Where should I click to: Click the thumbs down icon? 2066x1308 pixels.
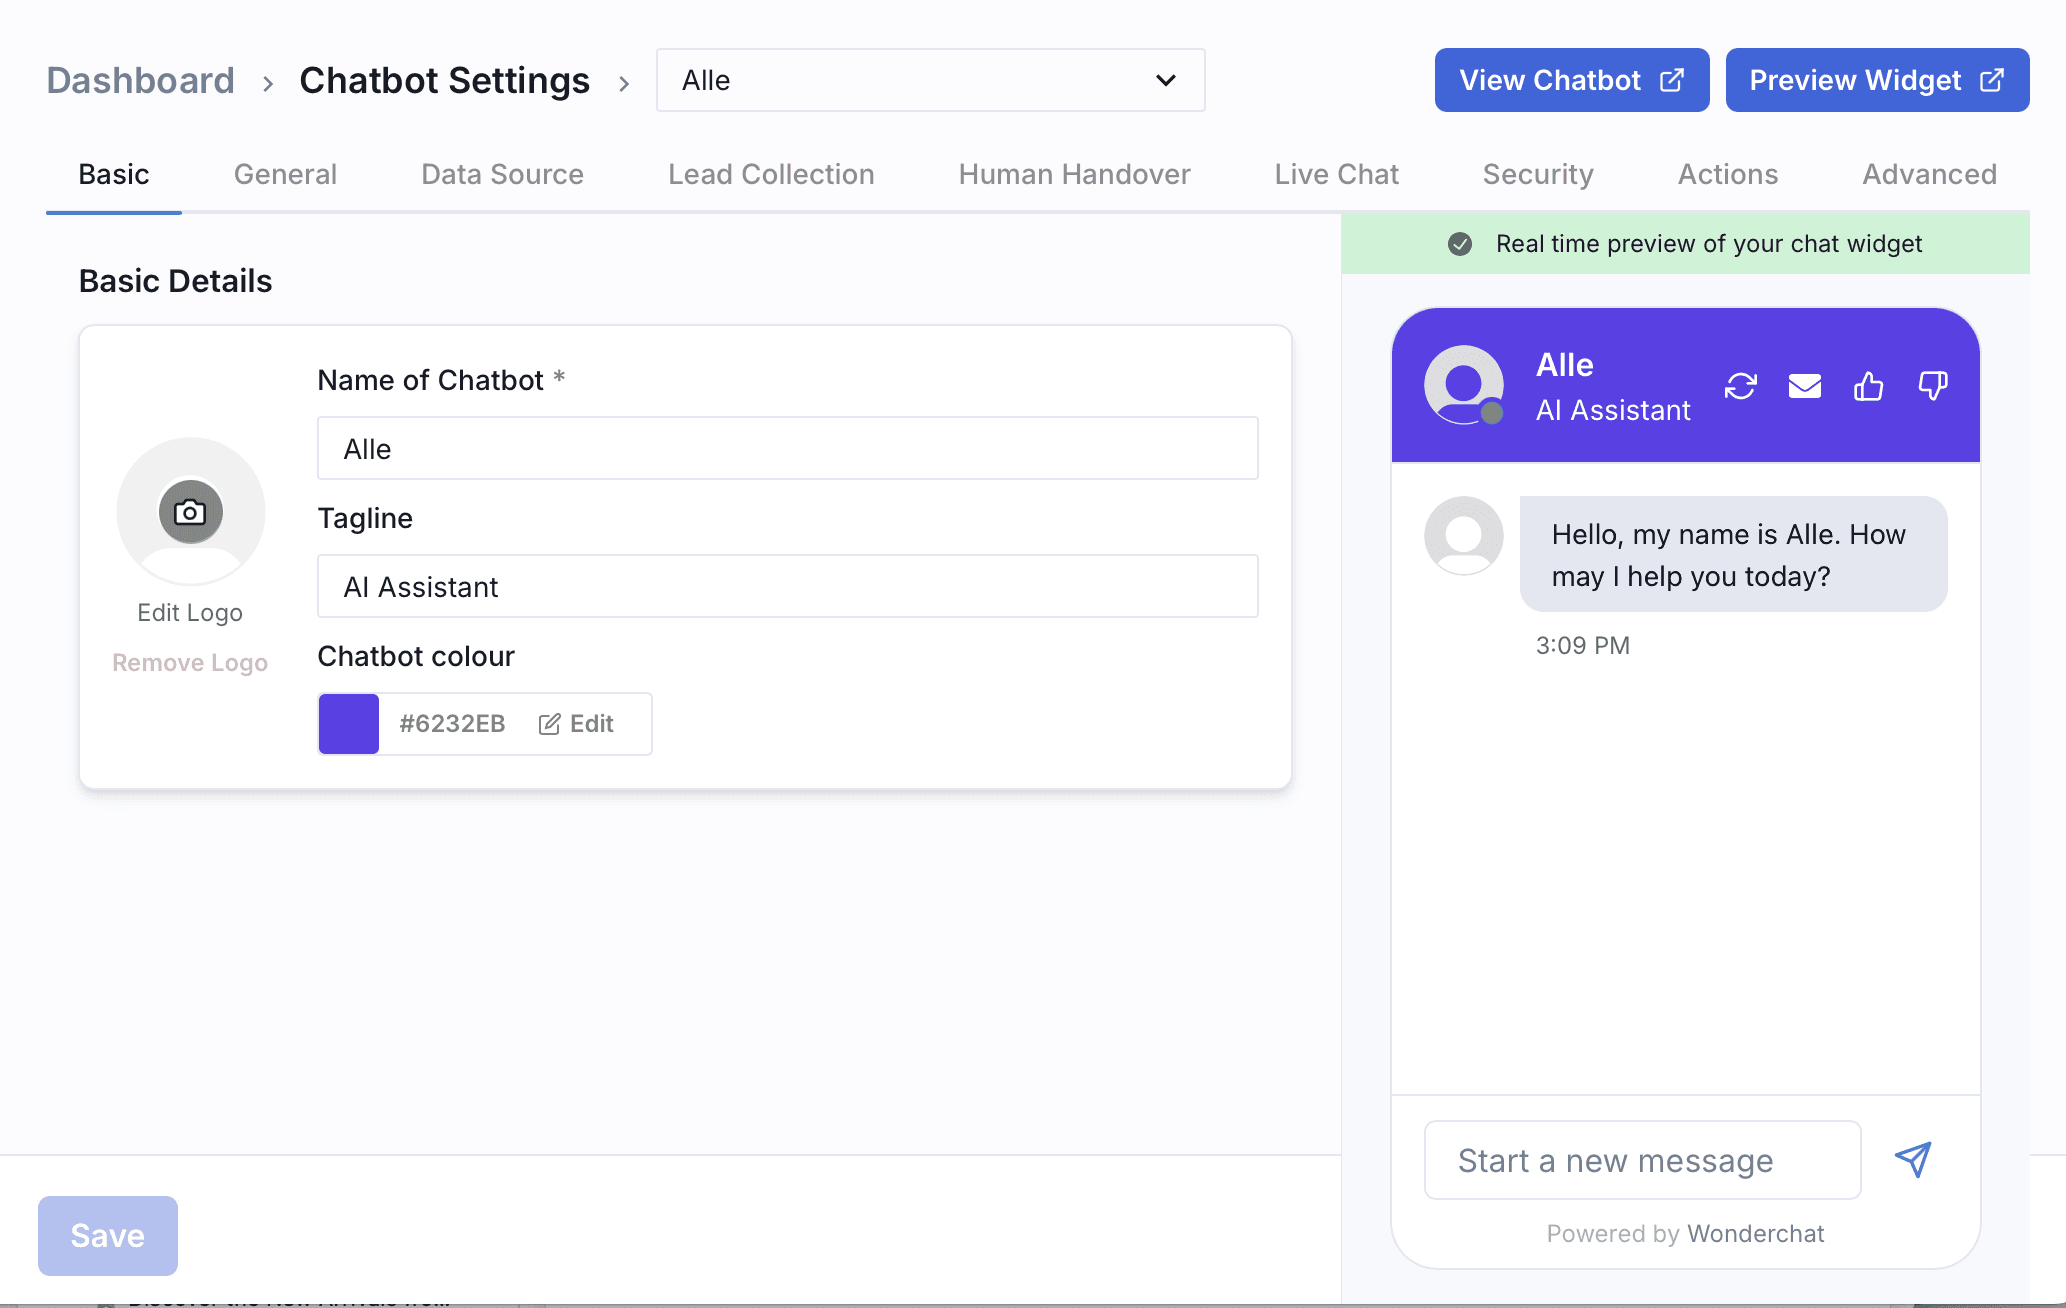click(x=1932, y=386)
